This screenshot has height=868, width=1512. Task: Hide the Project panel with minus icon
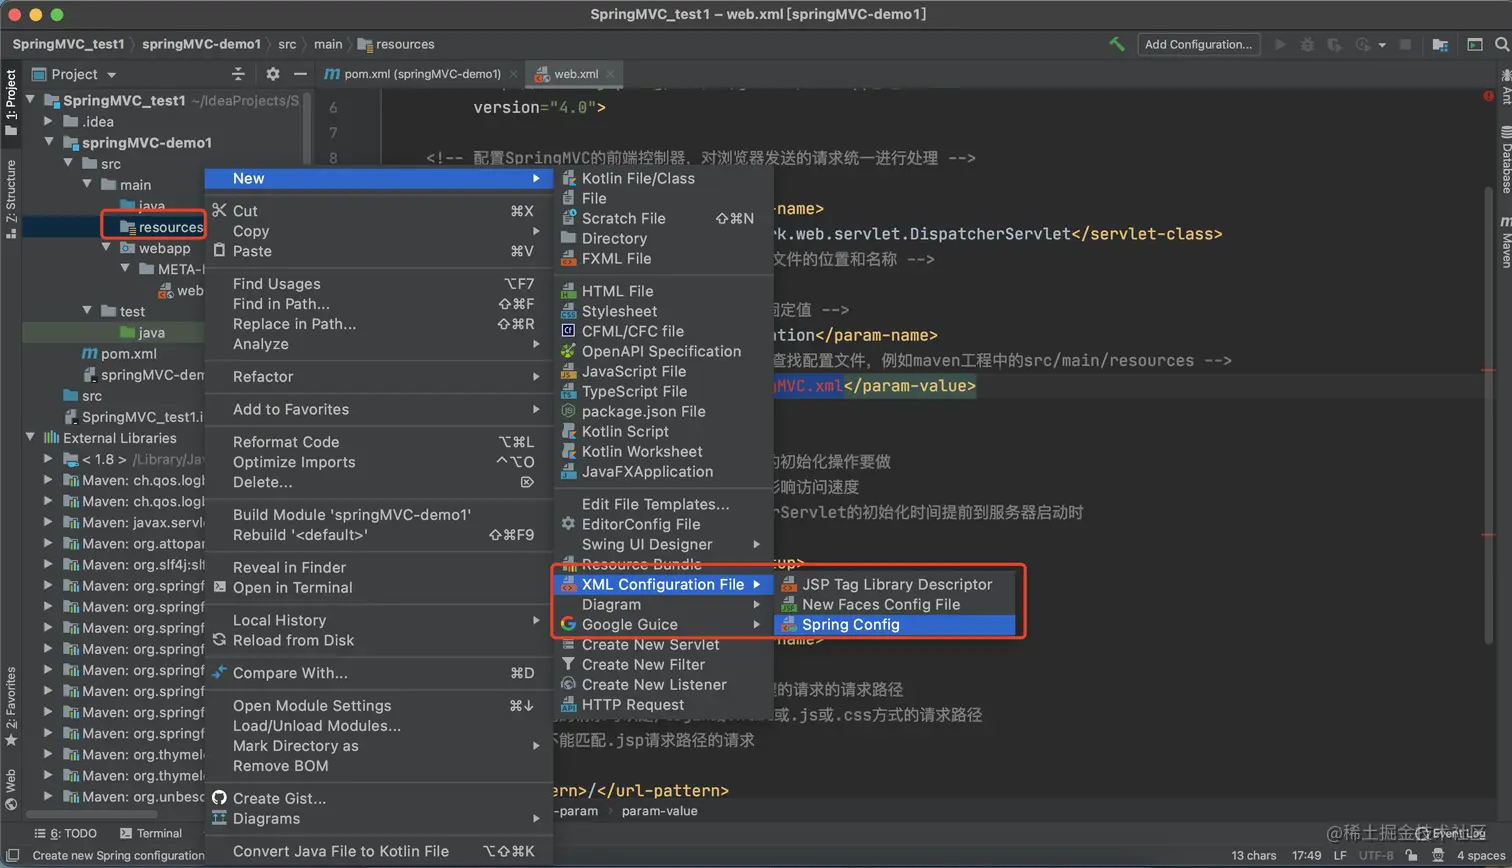click(300, 74)
